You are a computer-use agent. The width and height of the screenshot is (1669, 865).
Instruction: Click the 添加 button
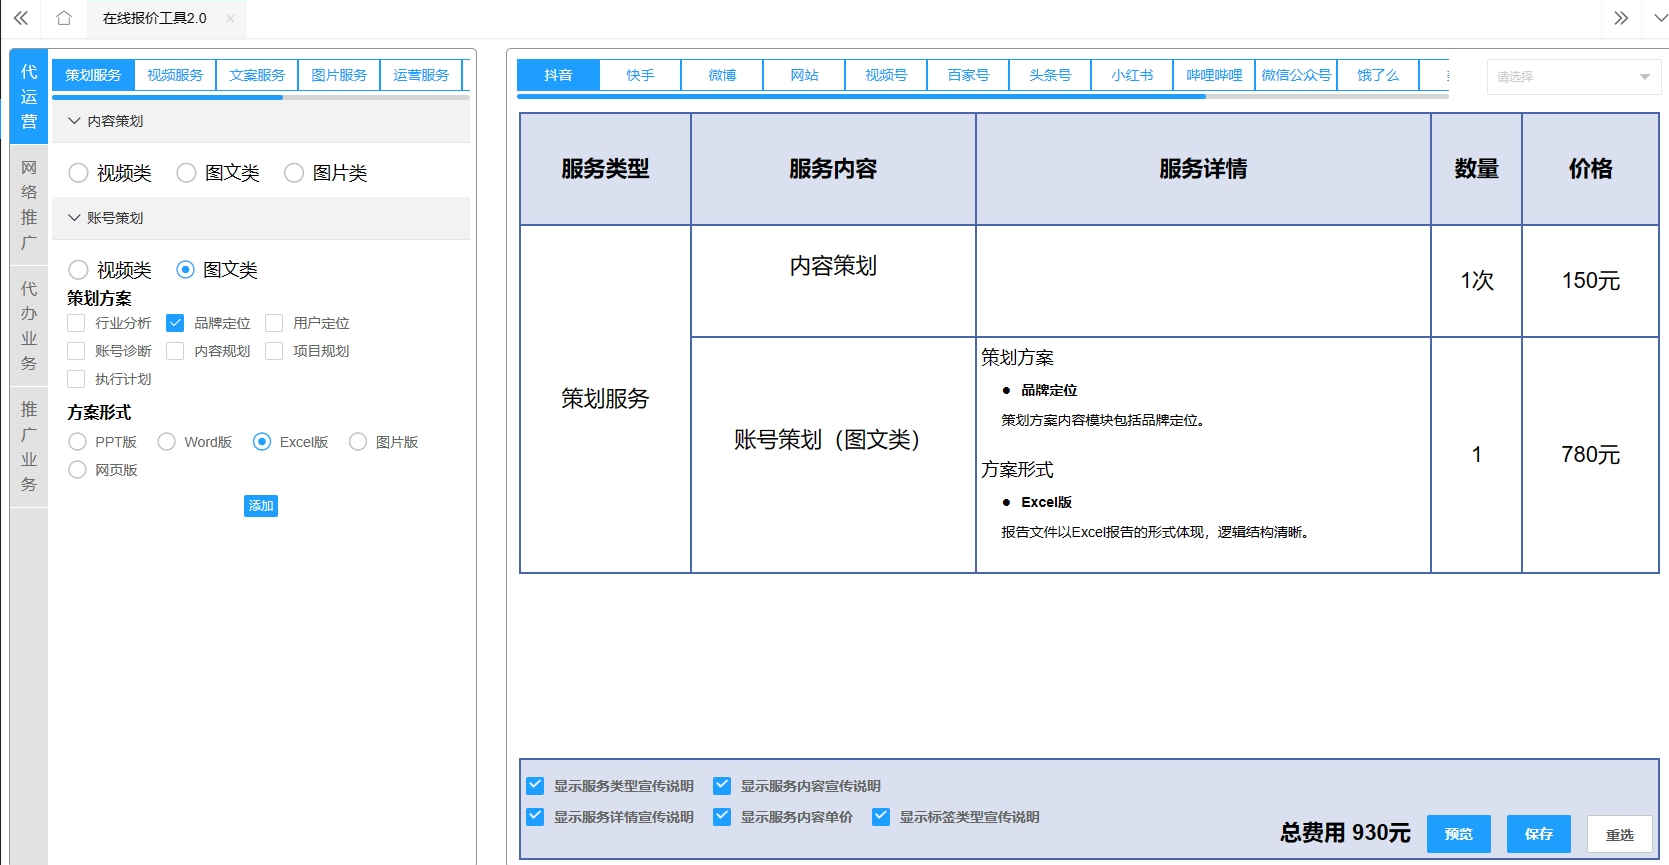pyautogui.click(x=261, y=506)
